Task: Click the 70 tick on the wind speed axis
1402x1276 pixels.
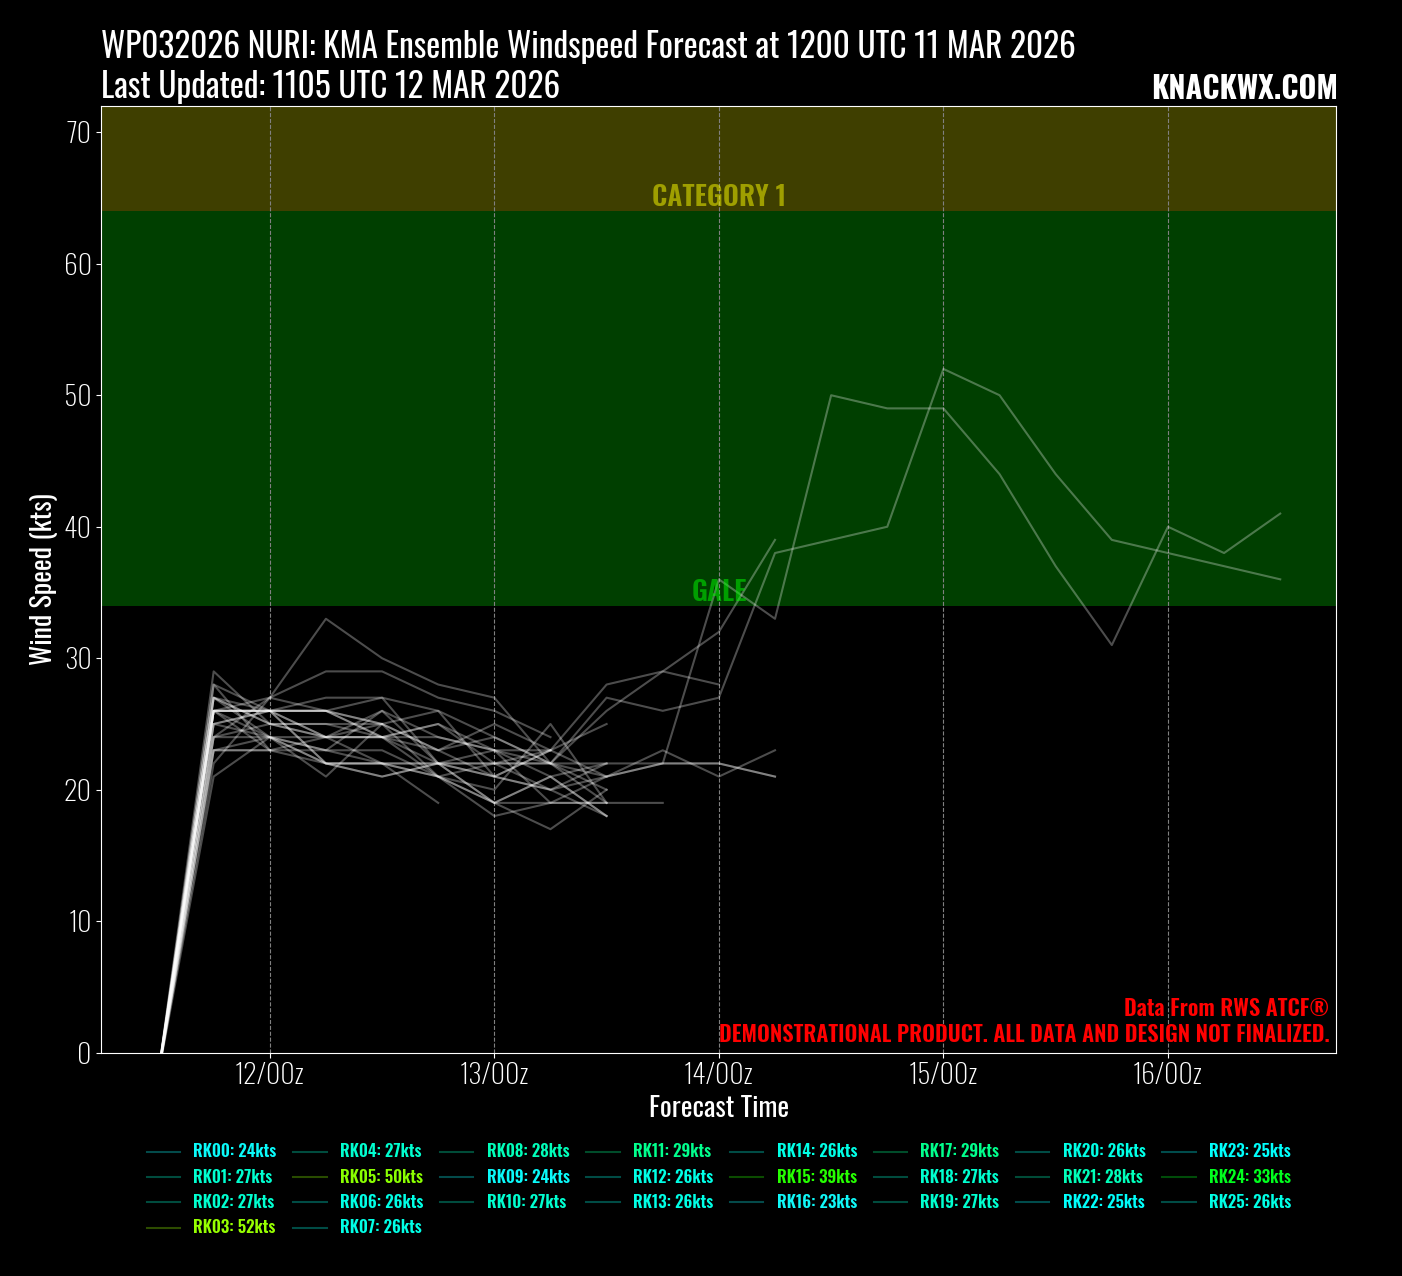Action: tap(79, 133)
